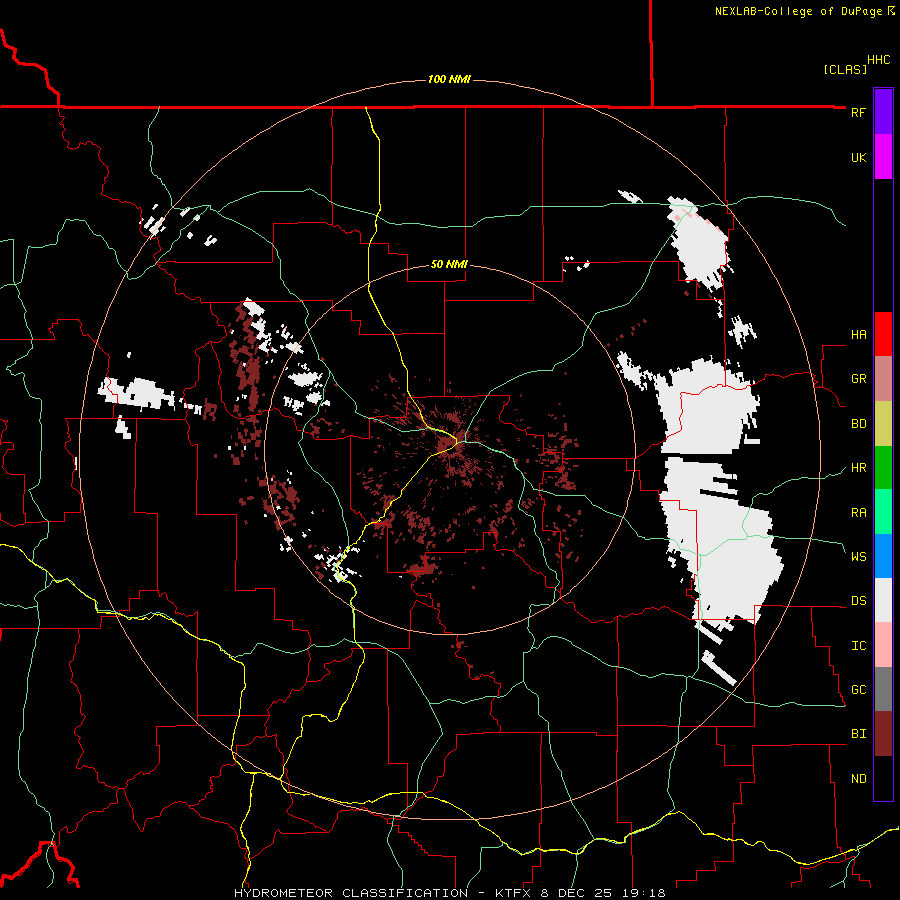Click the HHC product label

(x=879, y=60)
